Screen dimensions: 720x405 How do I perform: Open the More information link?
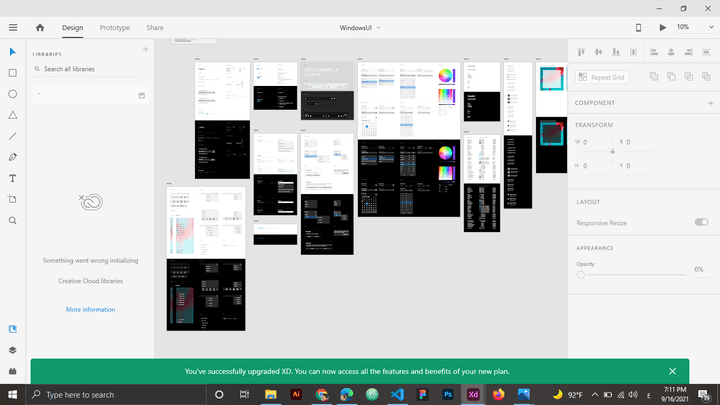click(90, 309)
